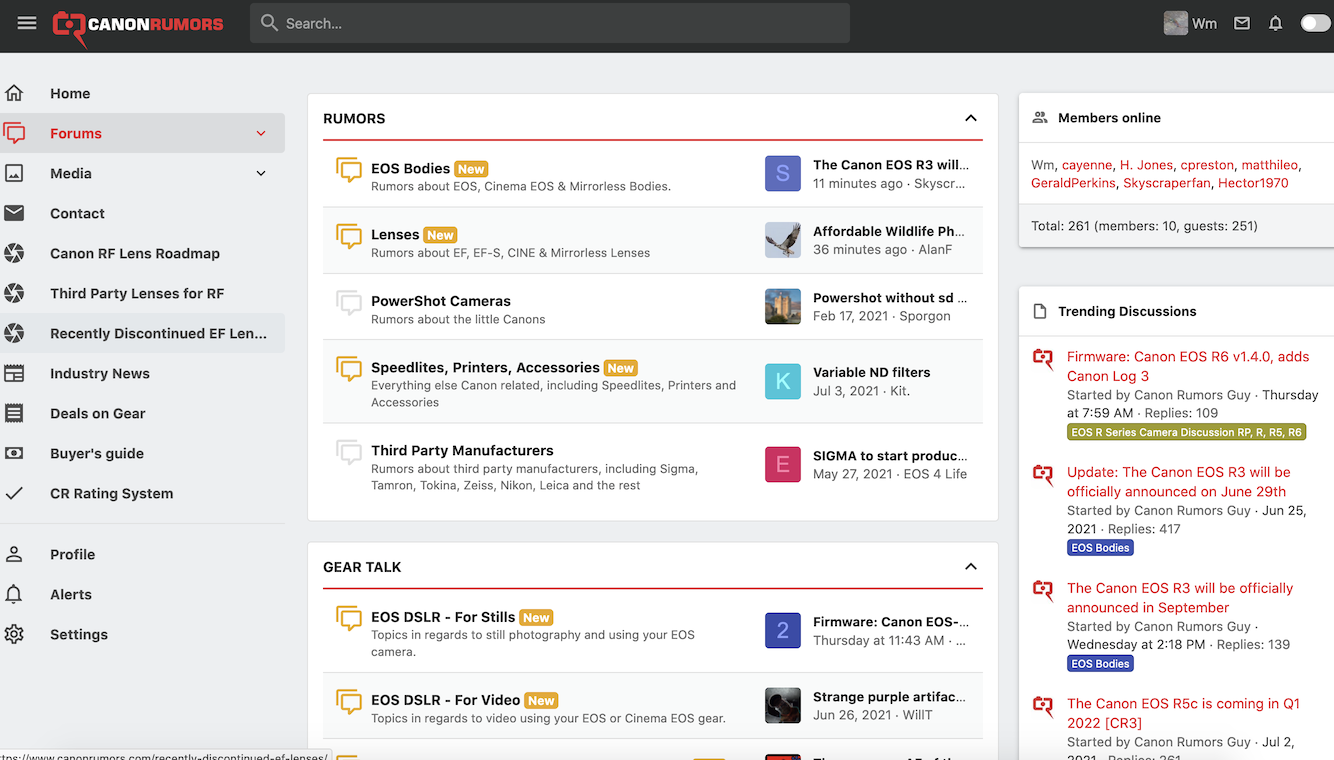Click the CR Rating System checkmark icon
1334x760 pixels.
[14, 493]
